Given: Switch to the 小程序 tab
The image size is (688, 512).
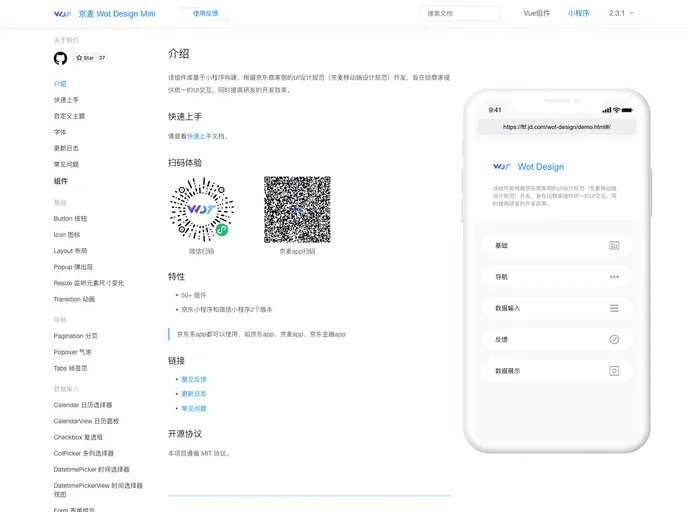Looking at the screenshot, I should [578, 14].
